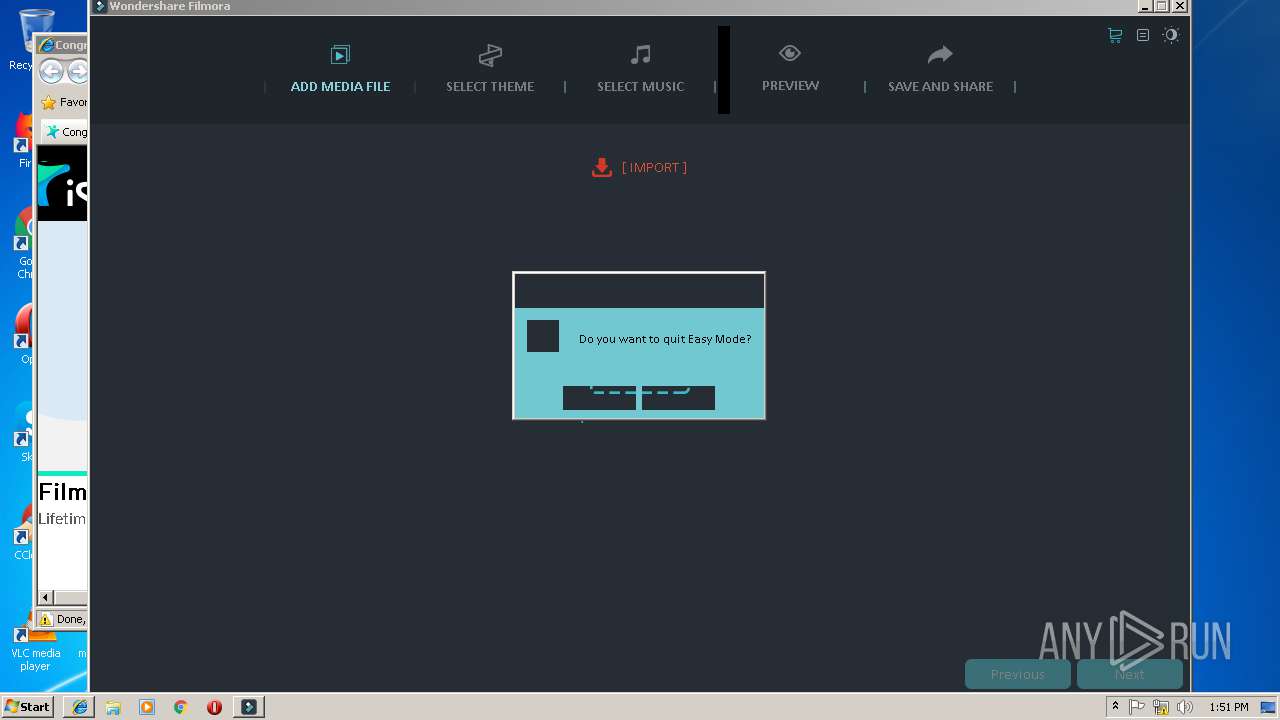Image resolution: width=1280 pixels, height=720 pixels.
Task: Click the Add Media File step icon
Action: [340, 54]
